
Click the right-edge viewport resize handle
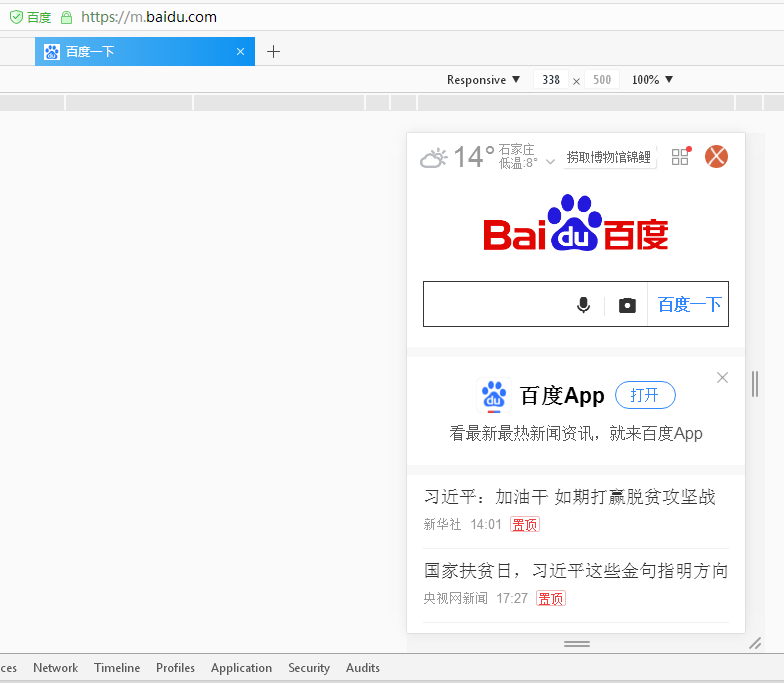pos(755,384)
